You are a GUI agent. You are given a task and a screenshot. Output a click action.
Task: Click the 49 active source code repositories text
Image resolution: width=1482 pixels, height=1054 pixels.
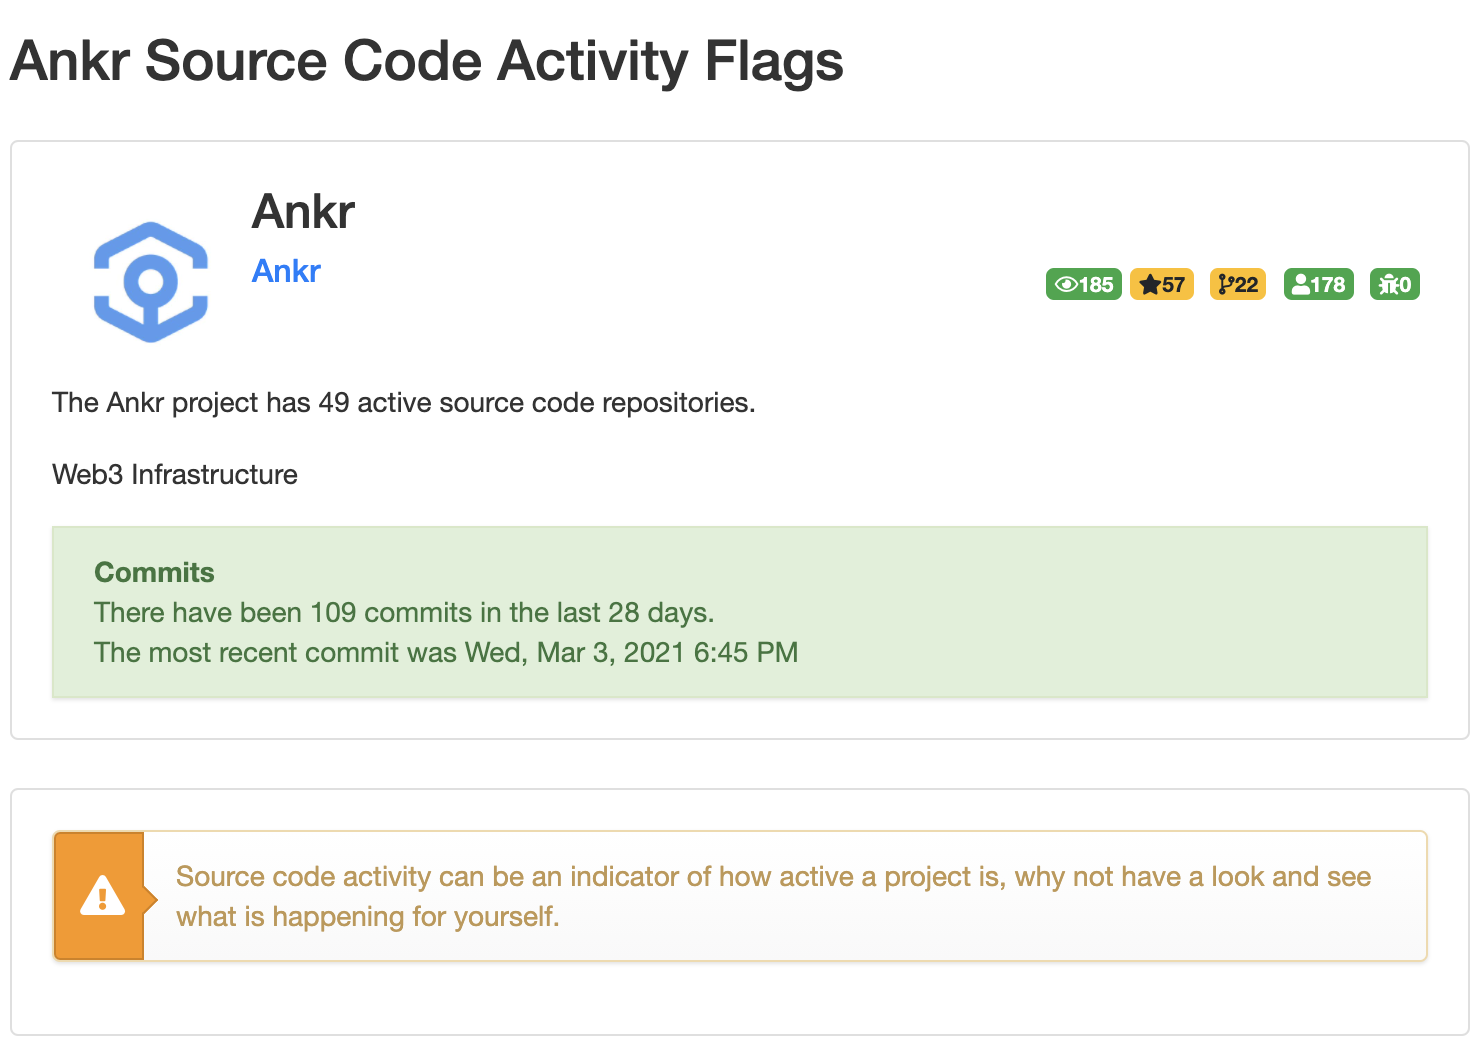pyautogui.click(x=404, y=402)
